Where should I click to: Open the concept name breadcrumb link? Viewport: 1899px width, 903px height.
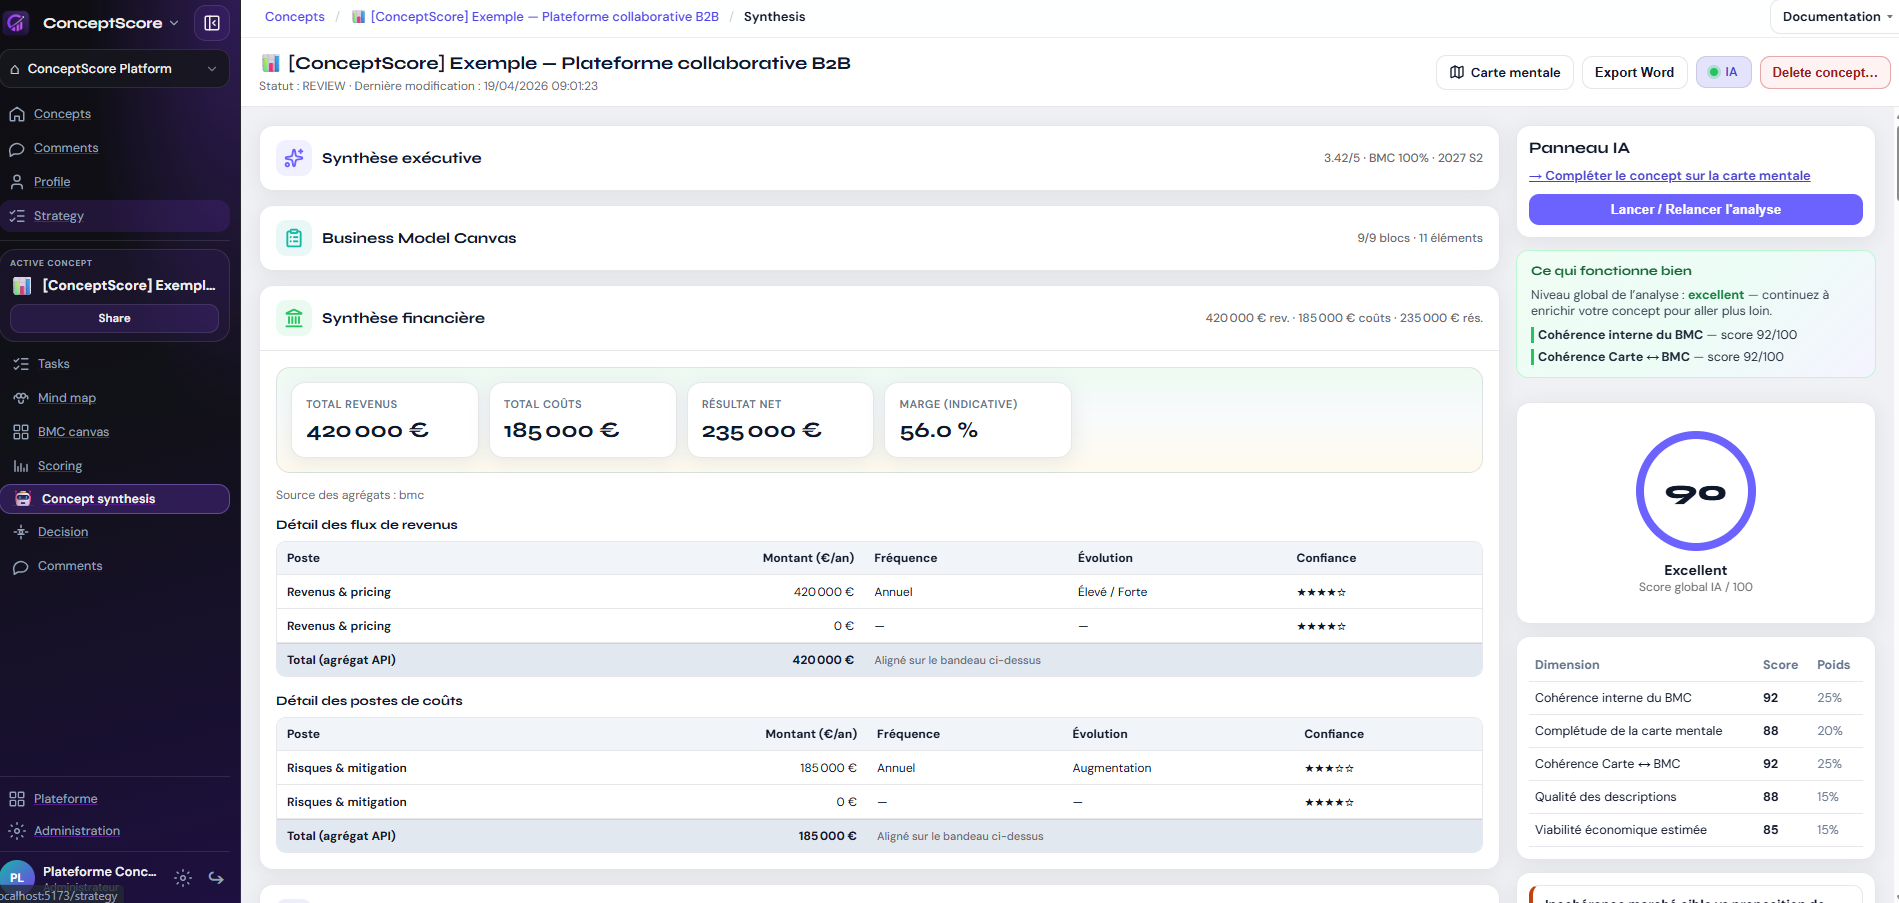[x=535, y=17]
